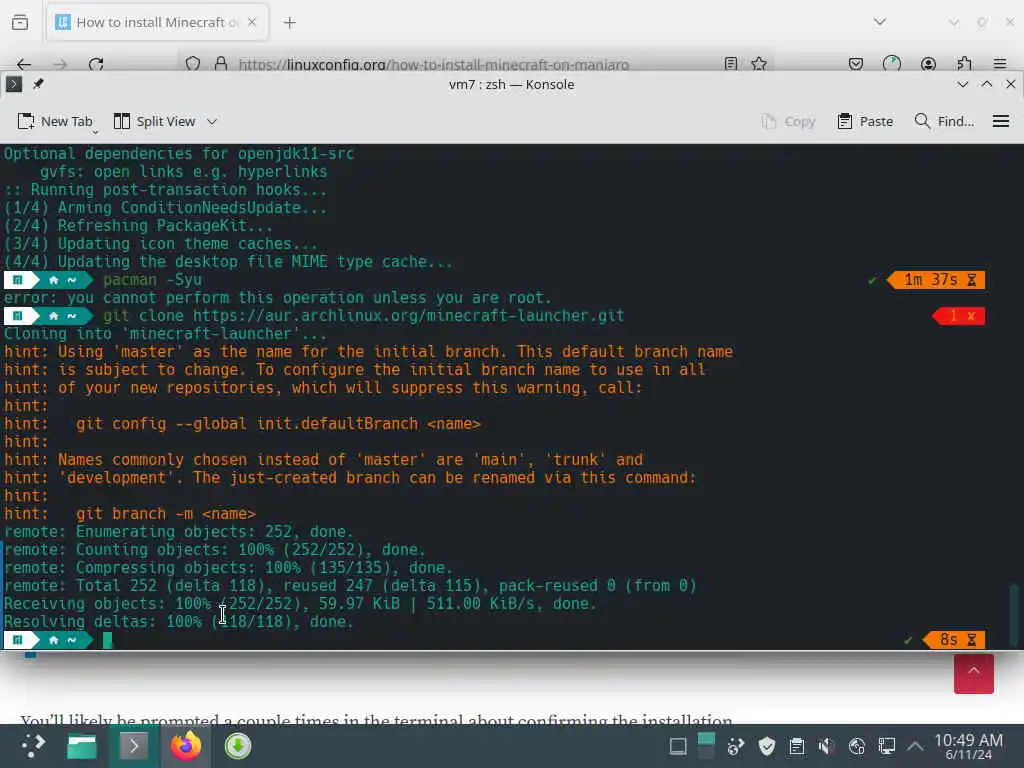
Task: Click the Konsole scrollbar
Action: click(1014, 614)
